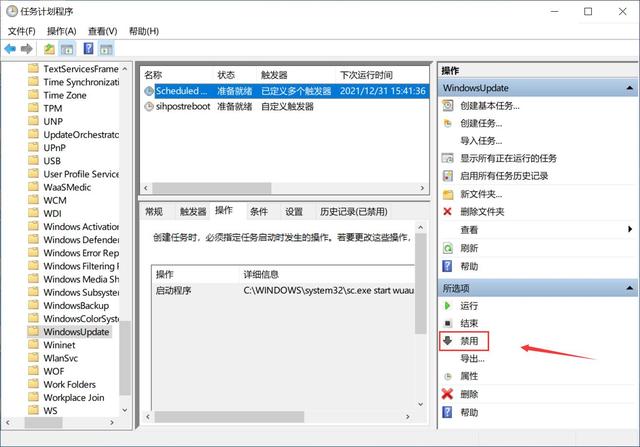Click the green 运行 play icon

click(447, 305)
